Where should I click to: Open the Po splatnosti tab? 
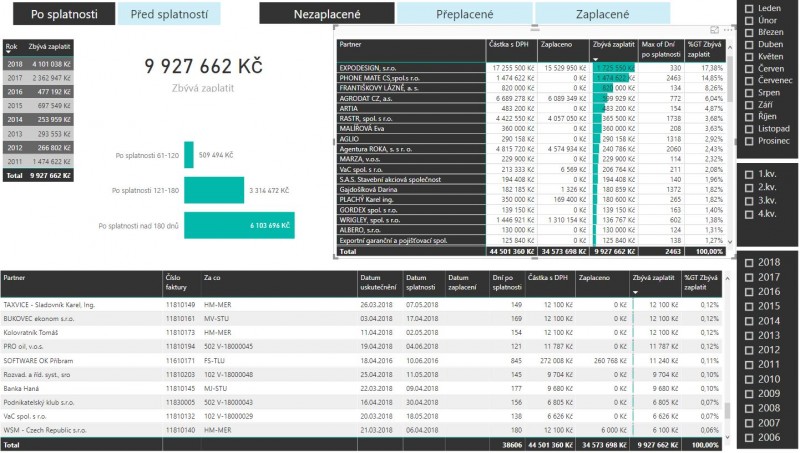pyautogui.click(x=58, y=15)
